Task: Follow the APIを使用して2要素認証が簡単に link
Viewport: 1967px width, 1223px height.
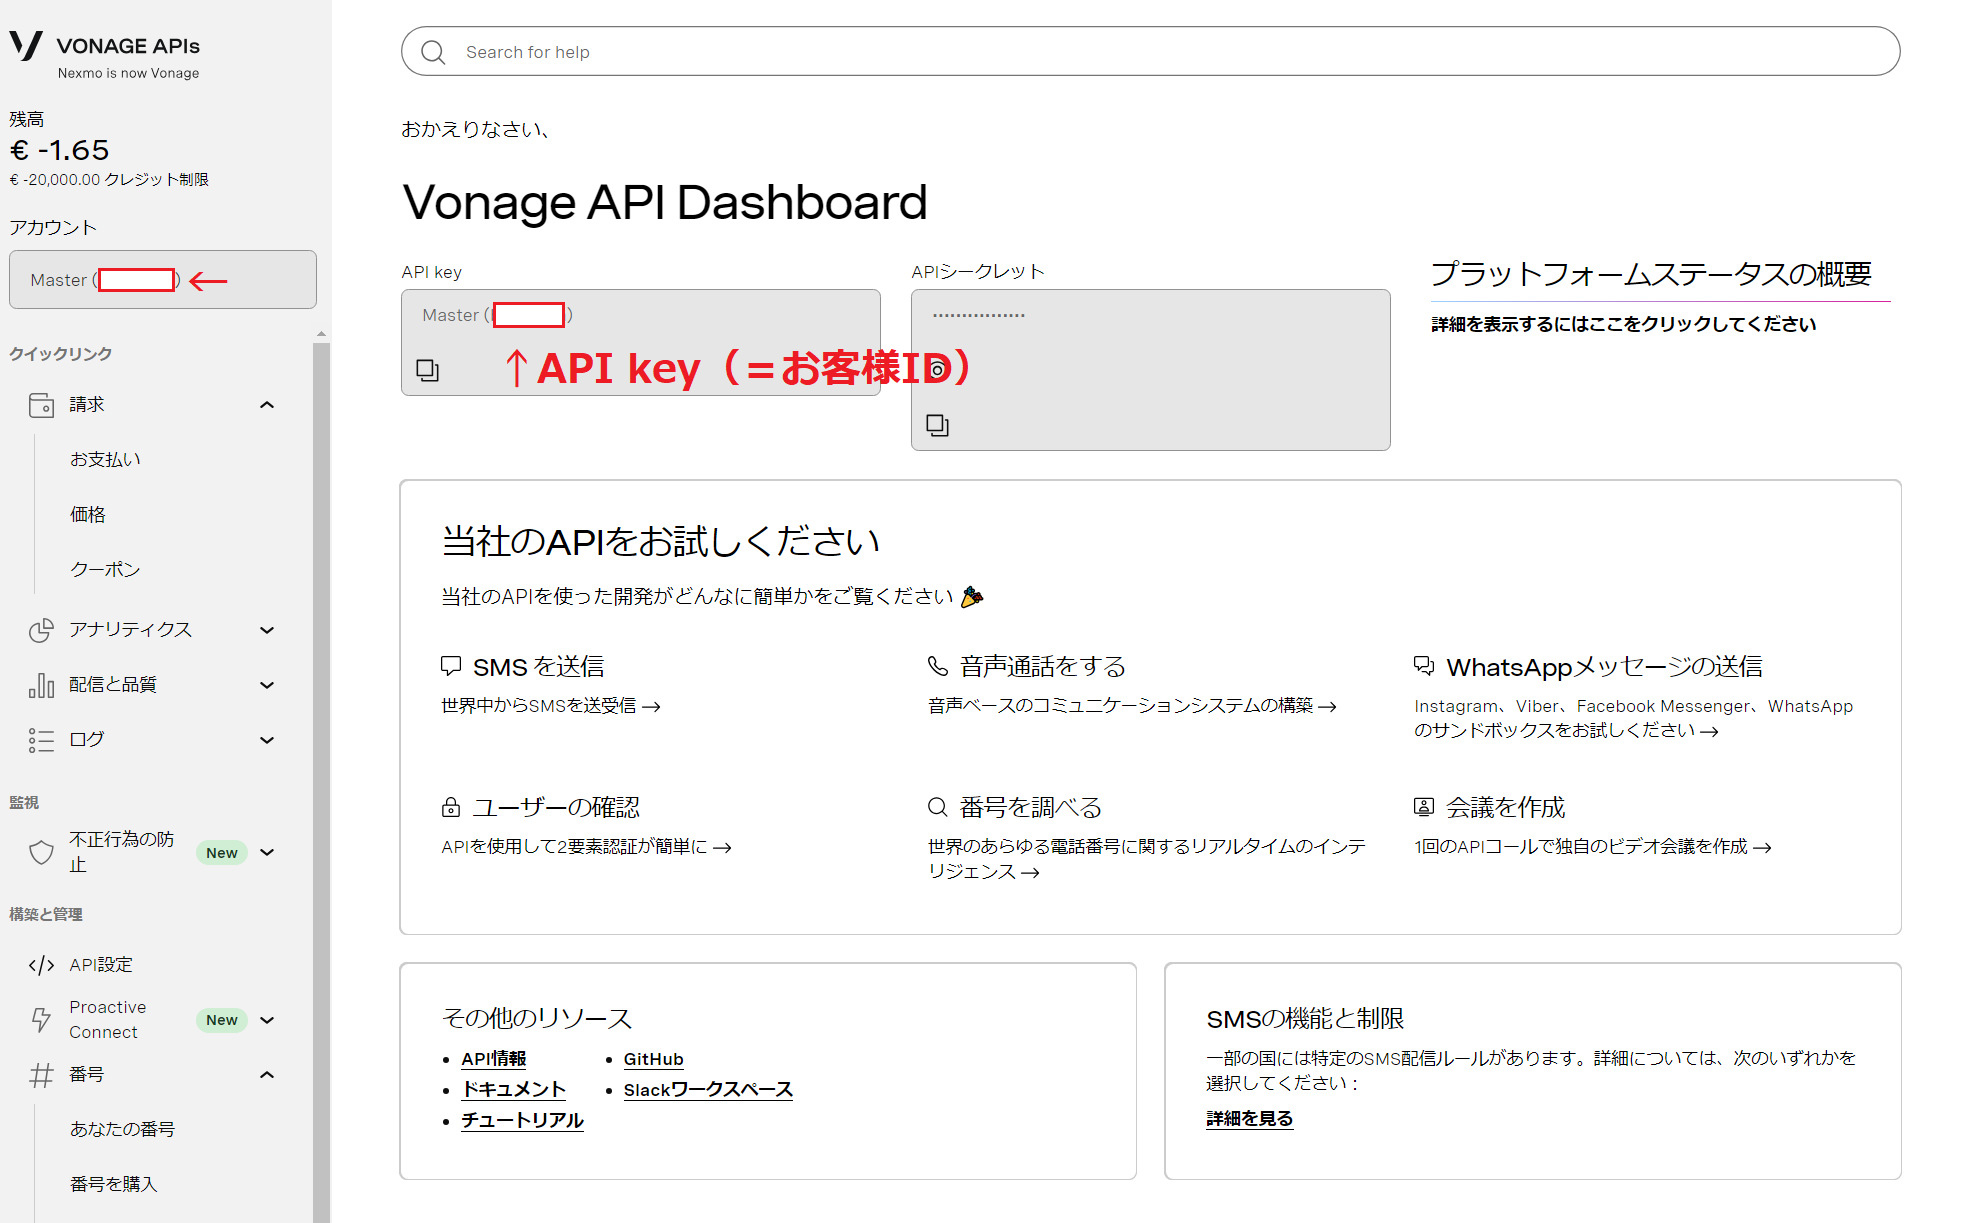Action: 586,847
